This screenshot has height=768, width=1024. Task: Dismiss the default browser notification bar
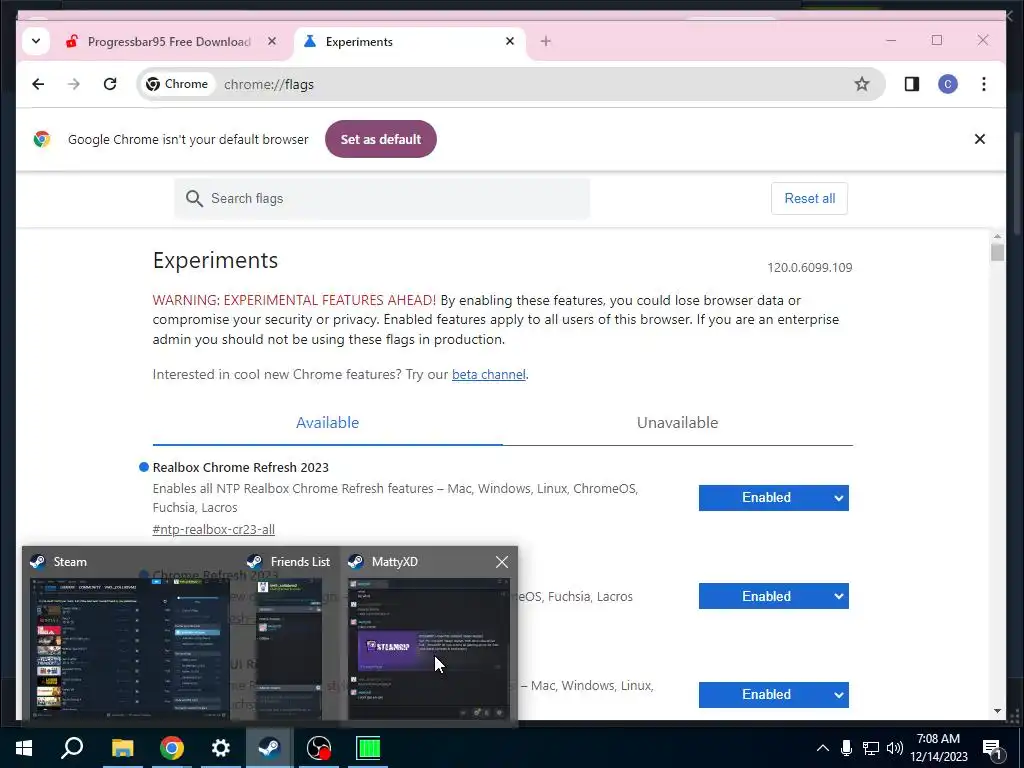980,139
